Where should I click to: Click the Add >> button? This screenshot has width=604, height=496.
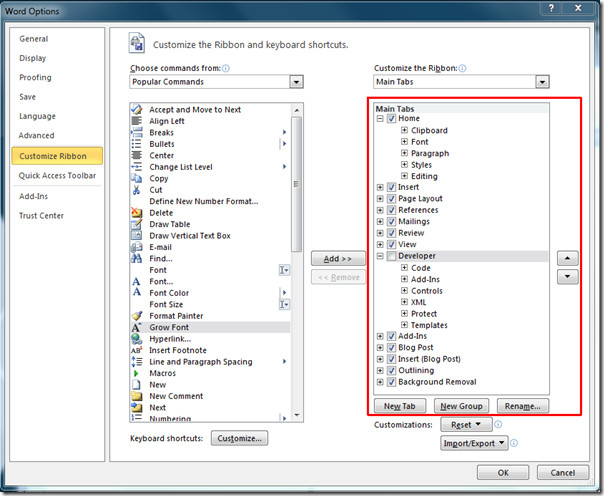[x=338, y=259]
